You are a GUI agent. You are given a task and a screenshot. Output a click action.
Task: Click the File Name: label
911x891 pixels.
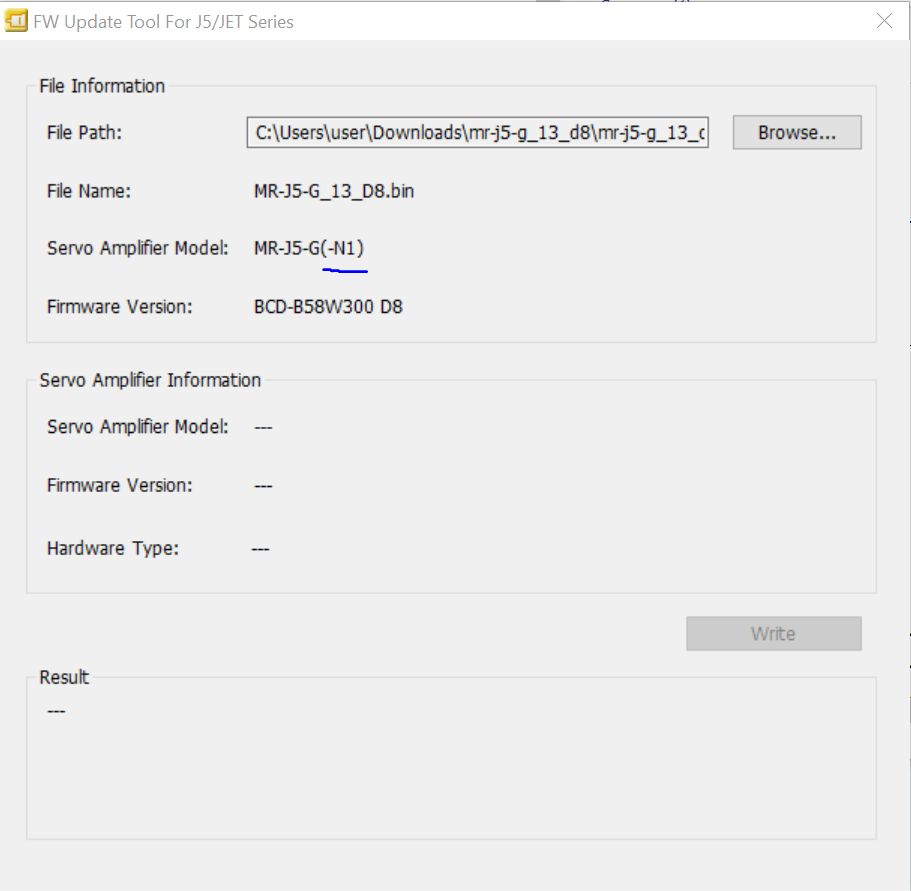pyautogui.click(x=89, y=191)
